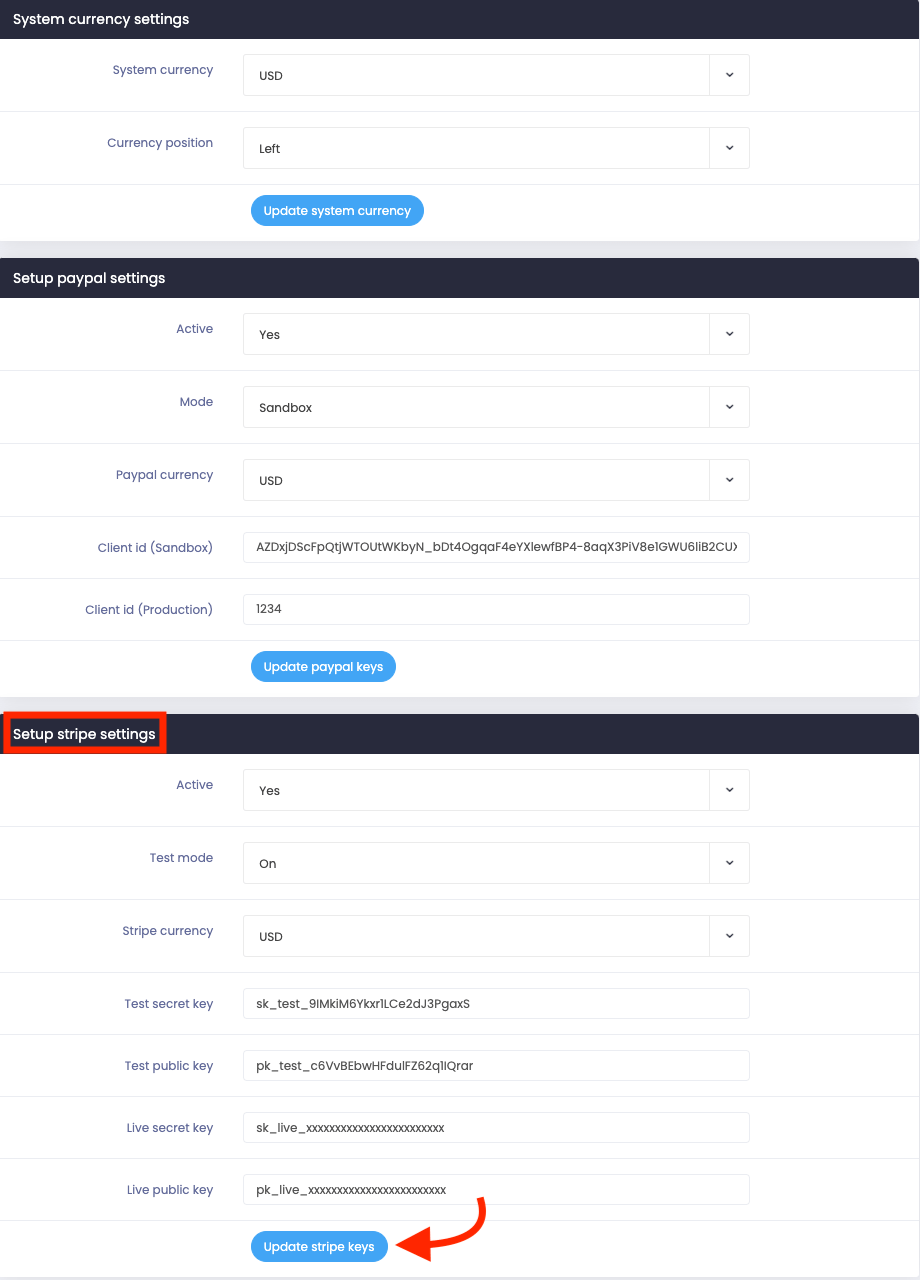Click the "Test mode" label
Viewport: 920px width, 1280px height.
pyautogui.click(x=181, y=858)
